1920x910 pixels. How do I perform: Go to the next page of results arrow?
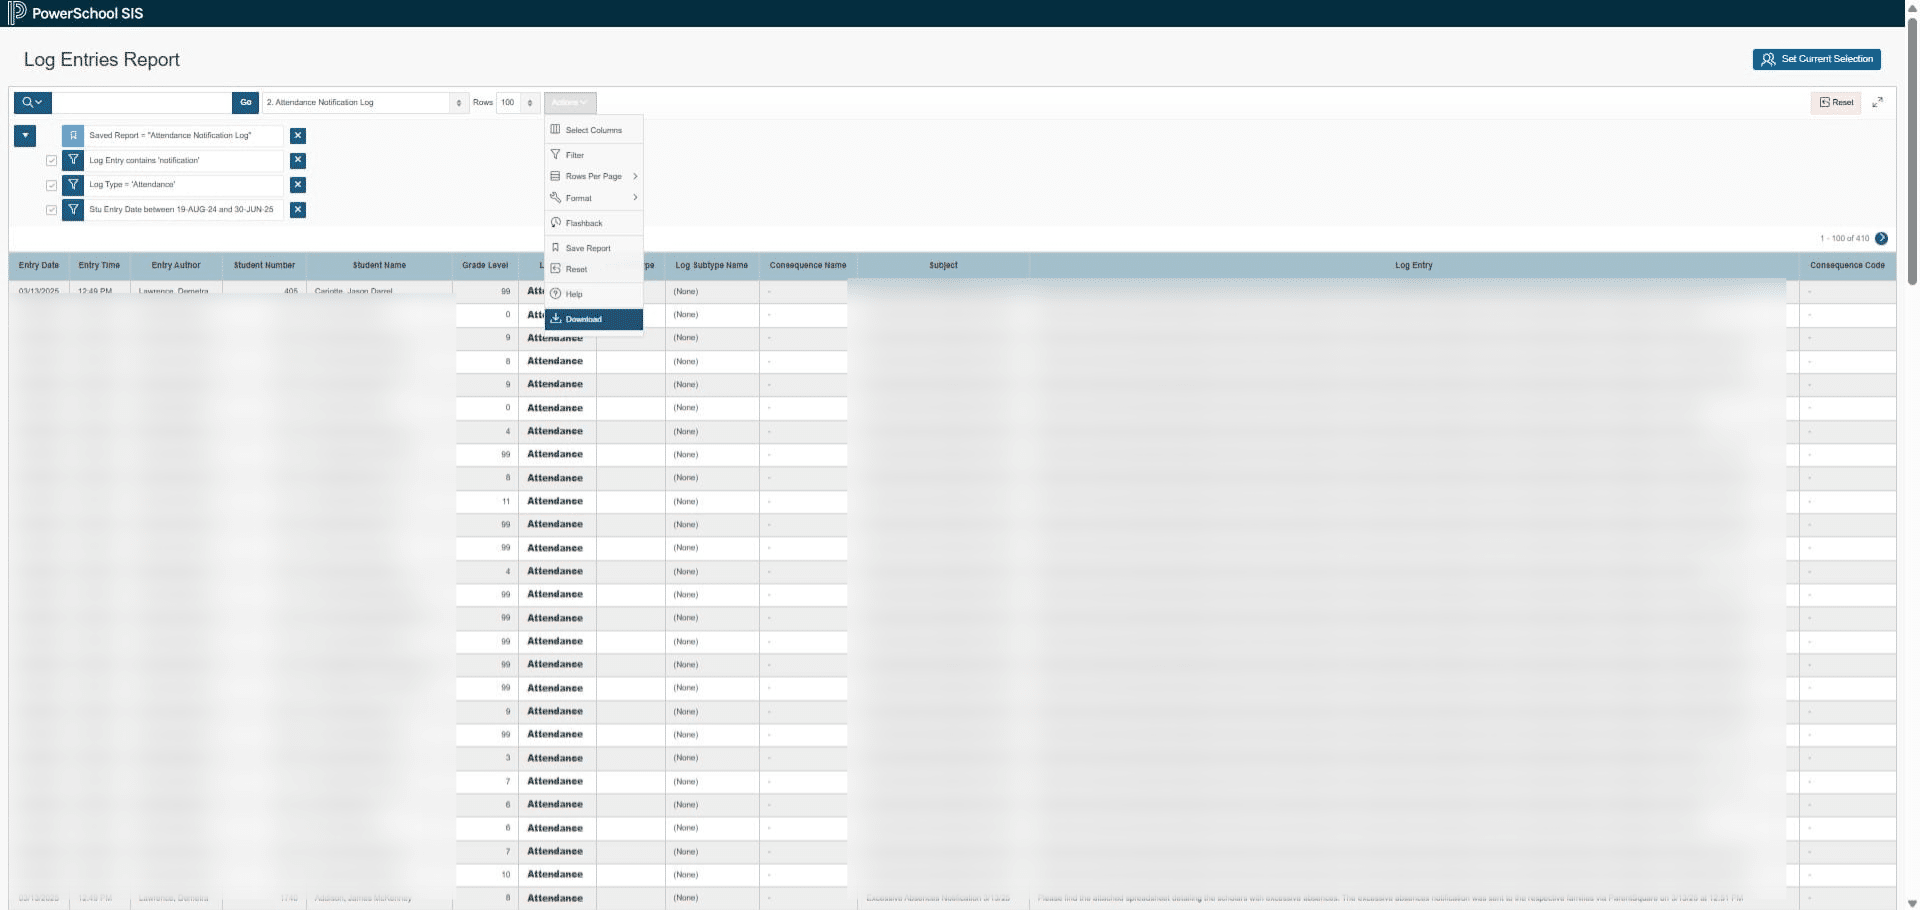1881,238
